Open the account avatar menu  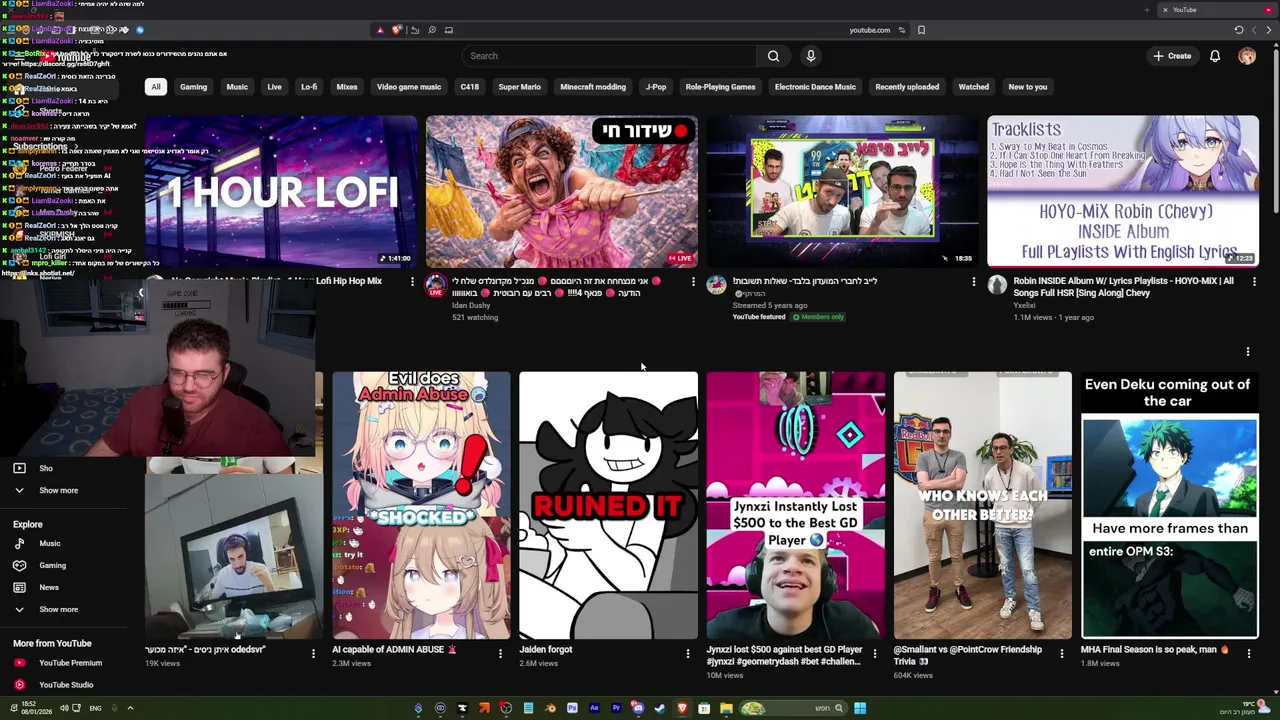pos(1247,56)
